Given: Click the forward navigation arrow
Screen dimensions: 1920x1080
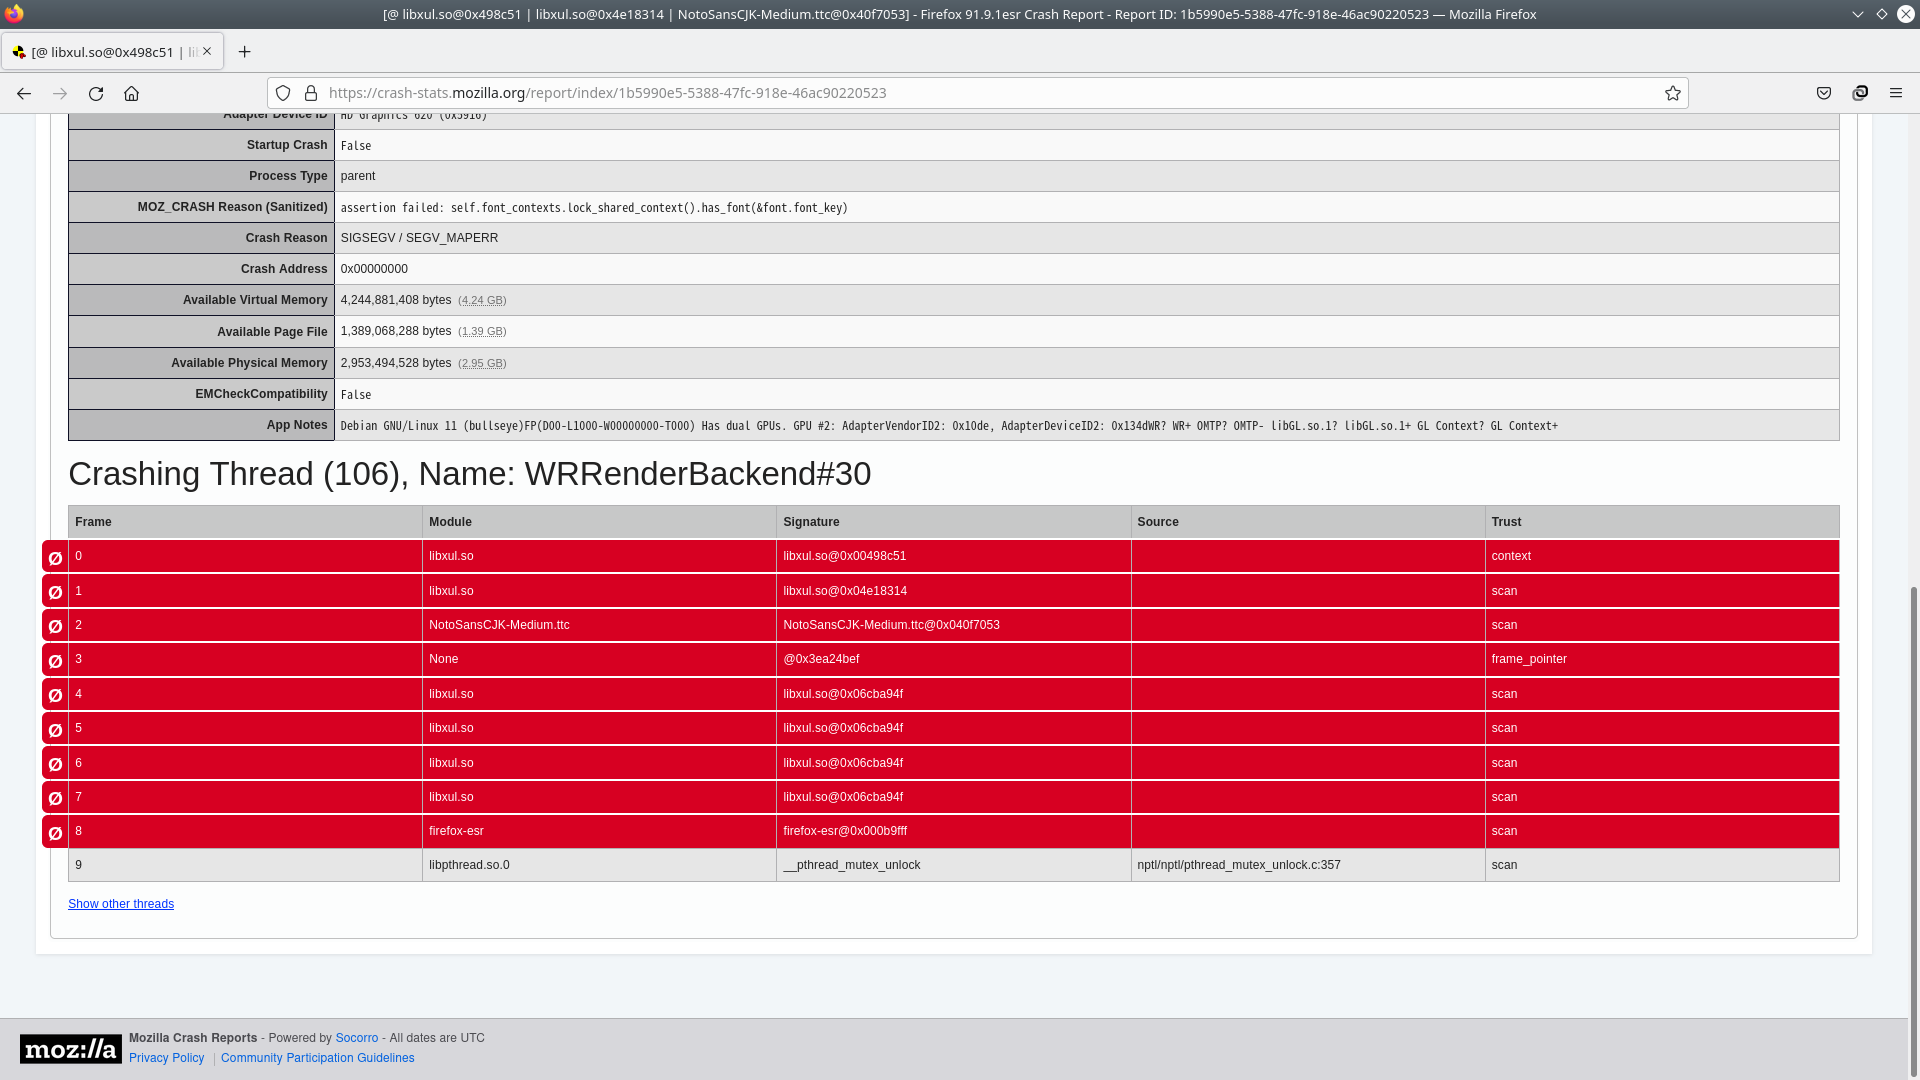Looking at the screenshot, I should click(x=60, y=93).
